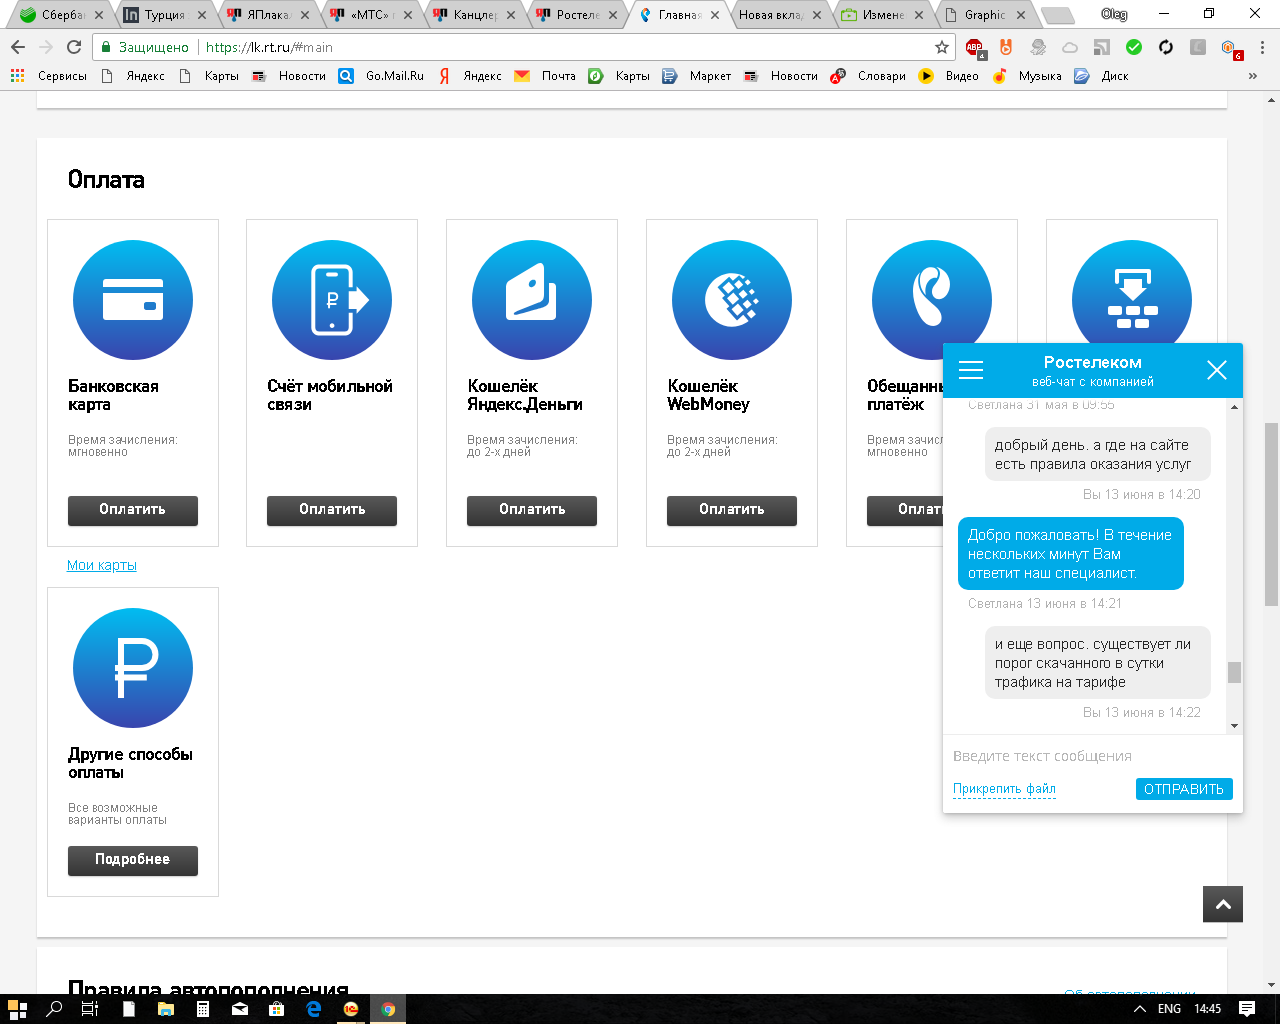Image resolution: width=1280 pixels, height=1024 pixels.
Task: Click the Кошелёк Яндекс.Деньги wallet icon
Action: click(x=532, y=300)
